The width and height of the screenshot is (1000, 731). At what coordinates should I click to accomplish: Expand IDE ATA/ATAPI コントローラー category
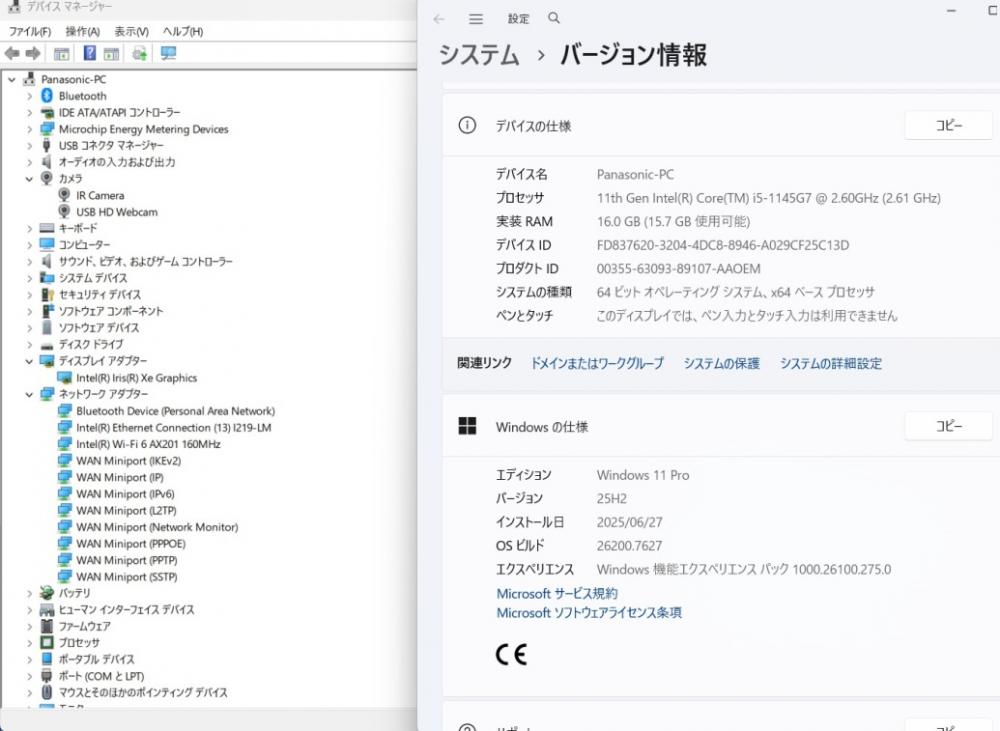[x=29, y=113]
